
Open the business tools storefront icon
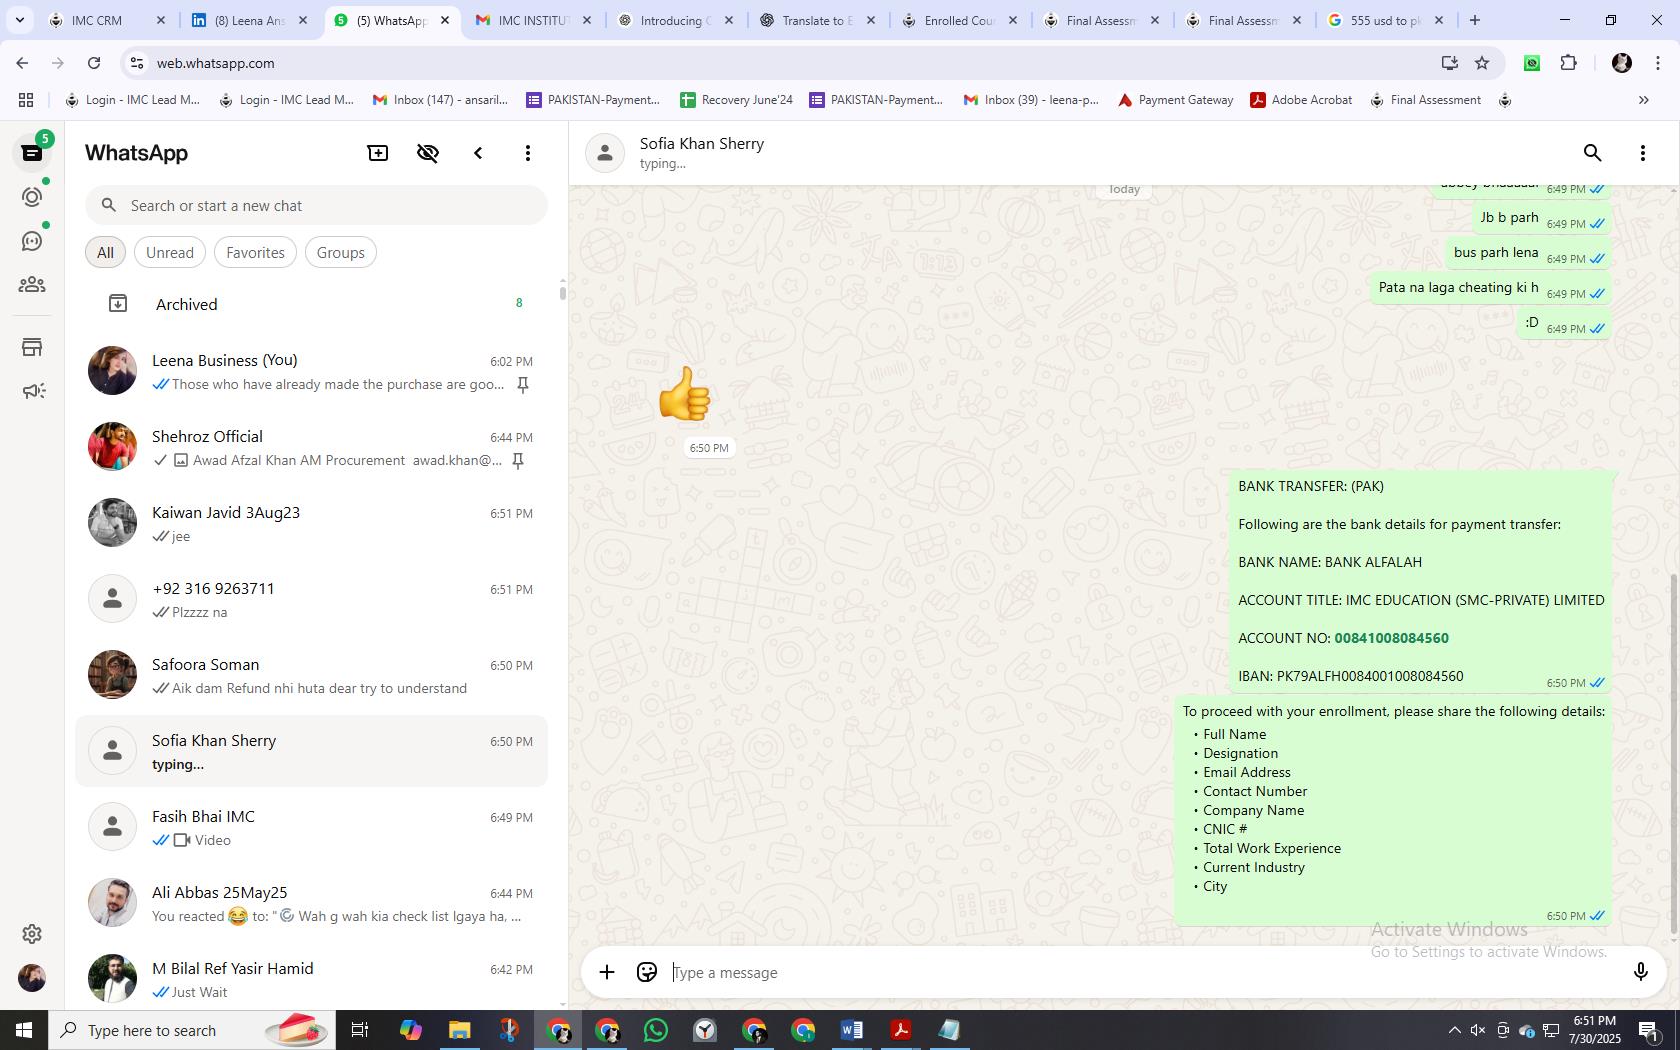coord(32,347)
